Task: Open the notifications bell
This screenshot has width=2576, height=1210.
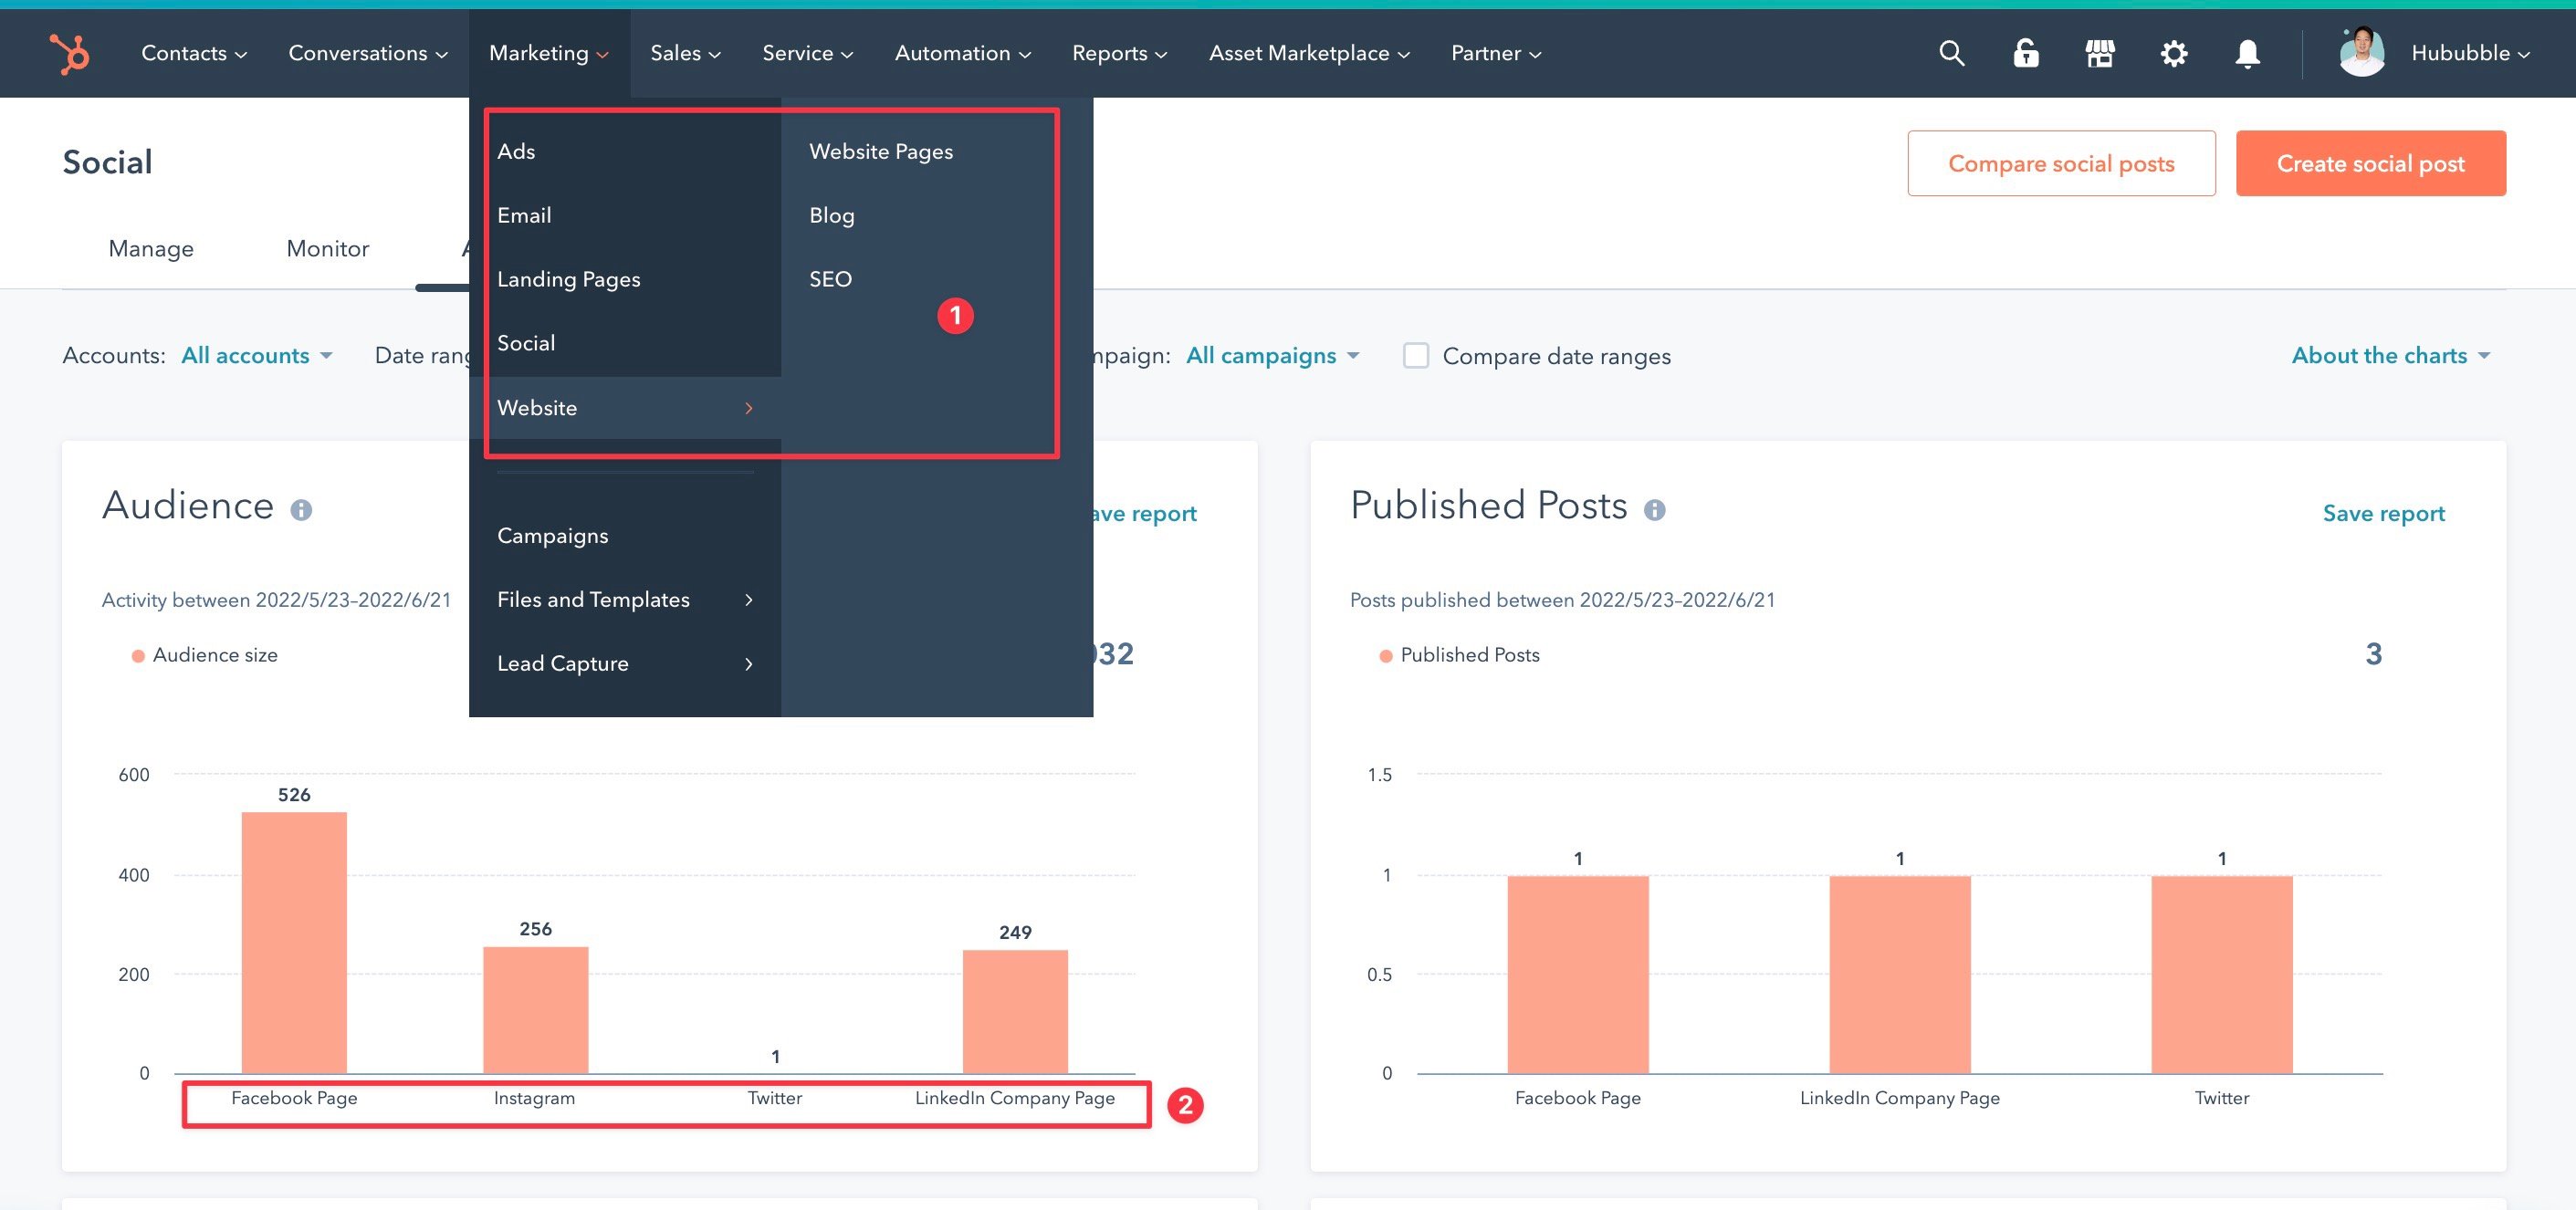Action: tap(2247, 53)
